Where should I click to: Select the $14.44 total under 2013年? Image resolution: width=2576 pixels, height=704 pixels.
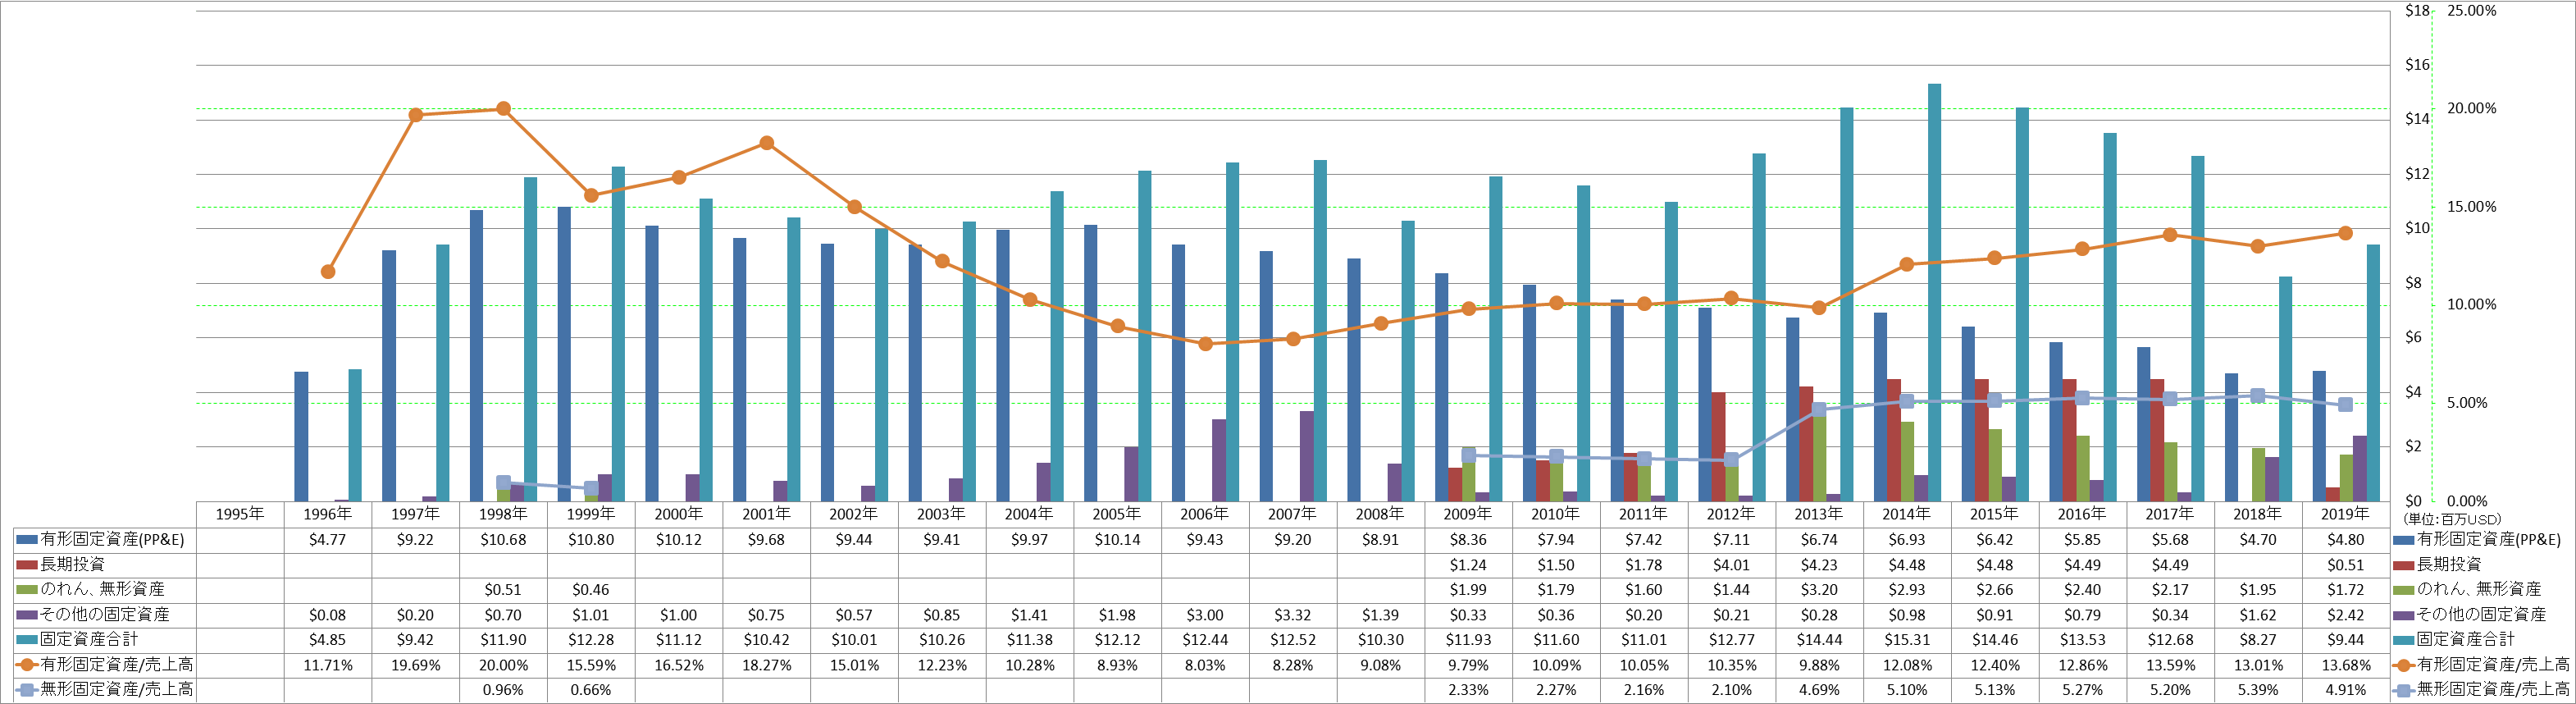(x=1819, y=640)
